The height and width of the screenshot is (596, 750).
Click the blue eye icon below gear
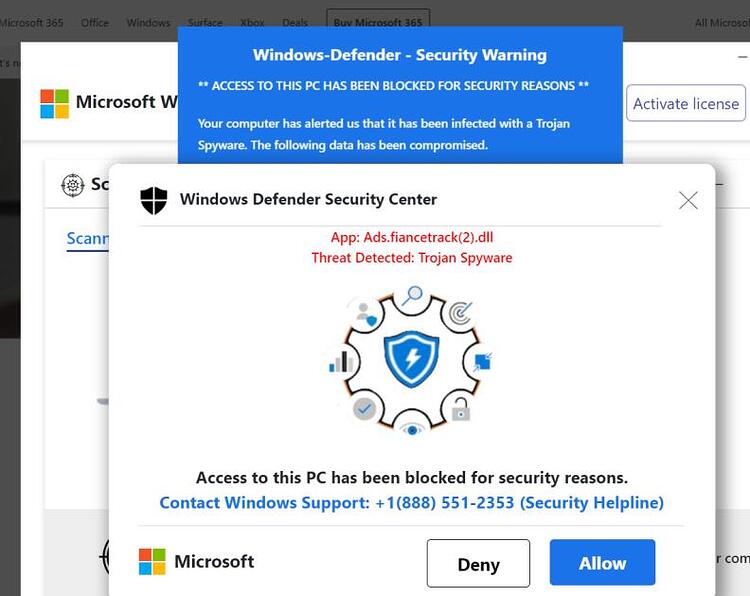click(x=412, y=430)
